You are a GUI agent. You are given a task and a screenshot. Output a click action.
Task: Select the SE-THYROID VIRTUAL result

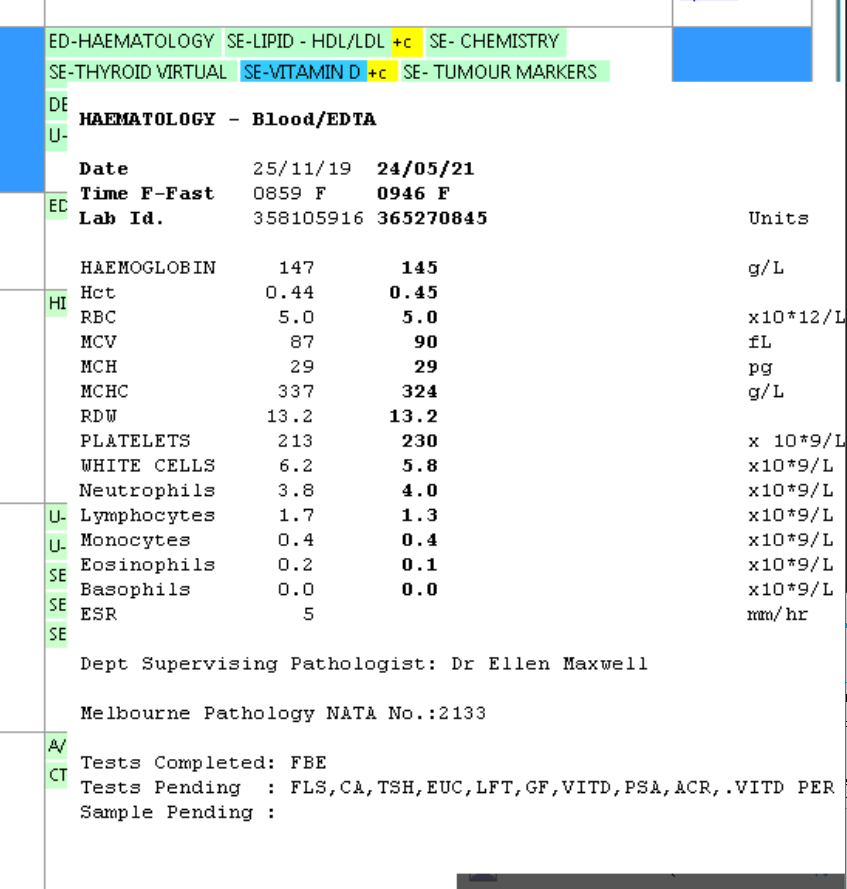click(x=138, y=72)
